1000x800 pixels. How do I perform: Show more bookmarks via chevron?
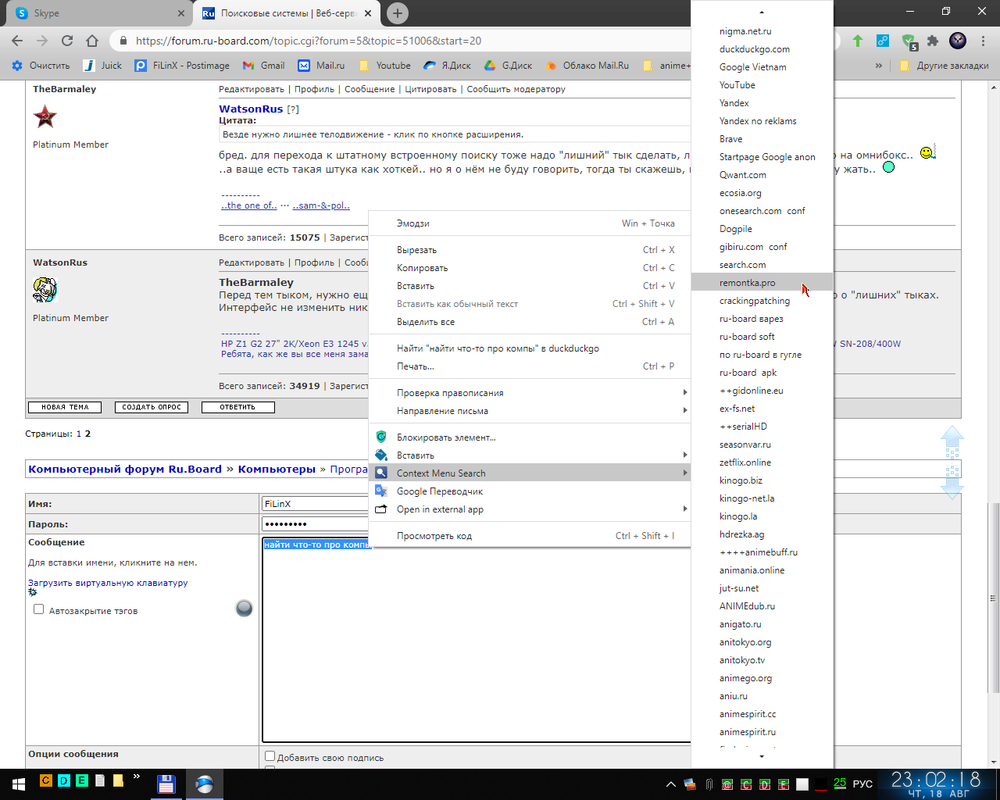coord(878,66)
